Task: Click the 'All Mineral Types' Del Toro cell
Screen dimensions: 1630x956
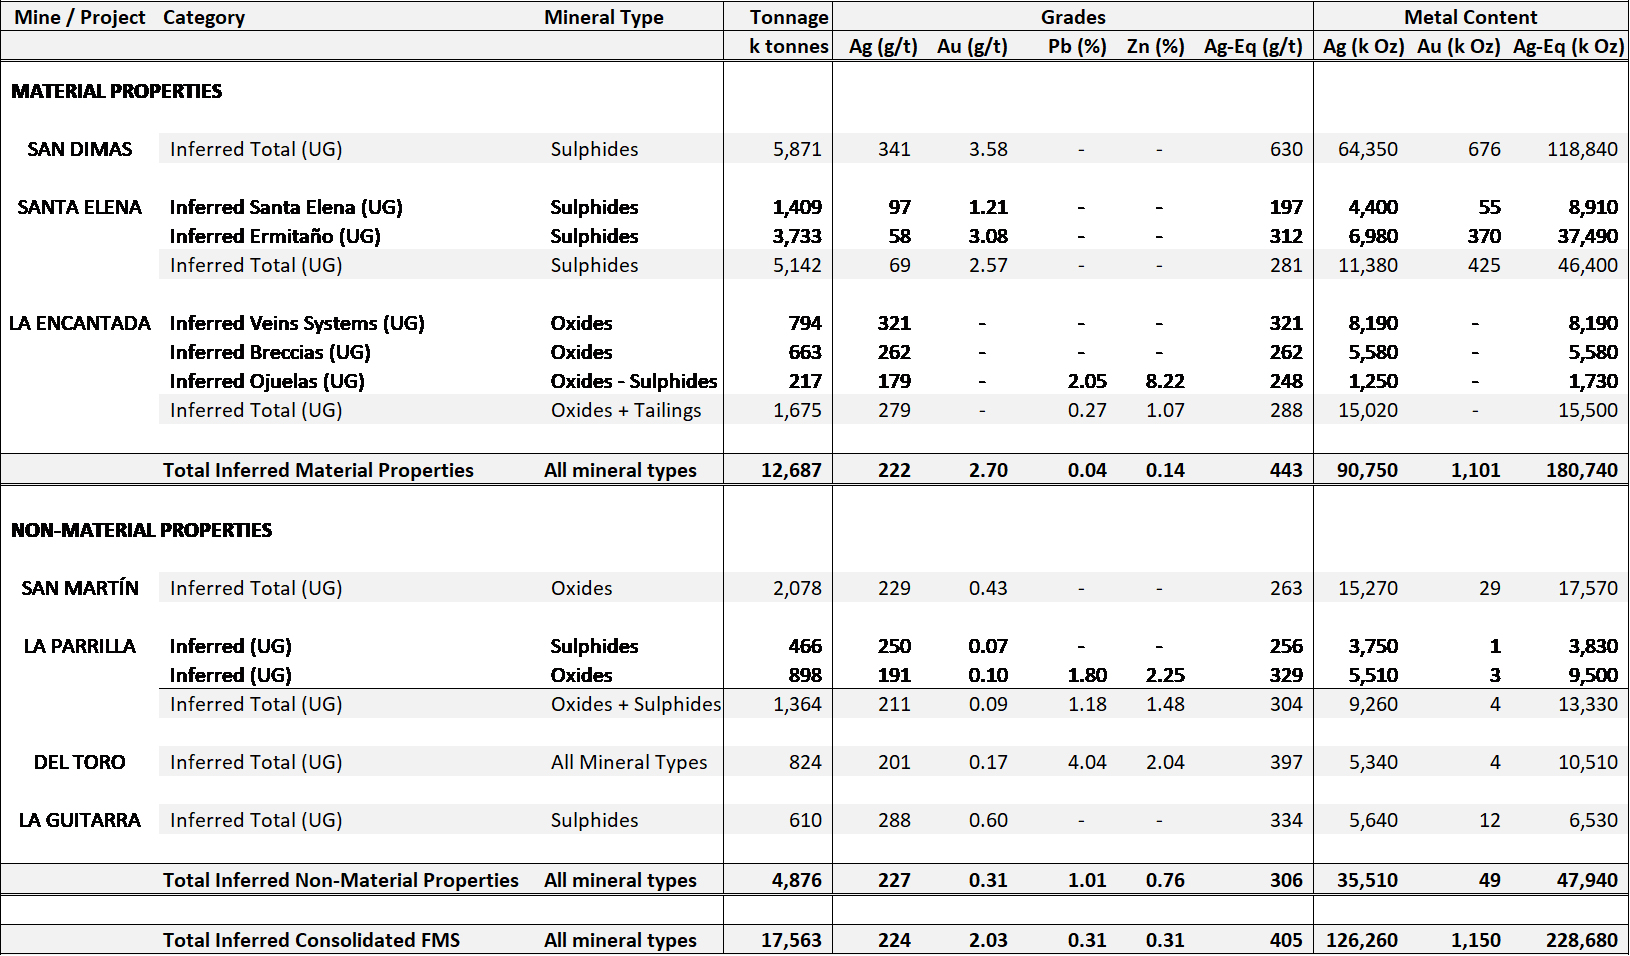Action: pos(629,762)
